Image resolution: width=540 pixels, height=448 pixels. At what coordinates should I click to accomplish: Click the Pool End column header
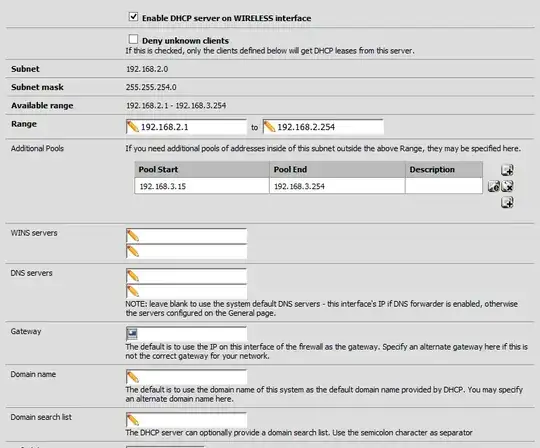click(337, 169)
